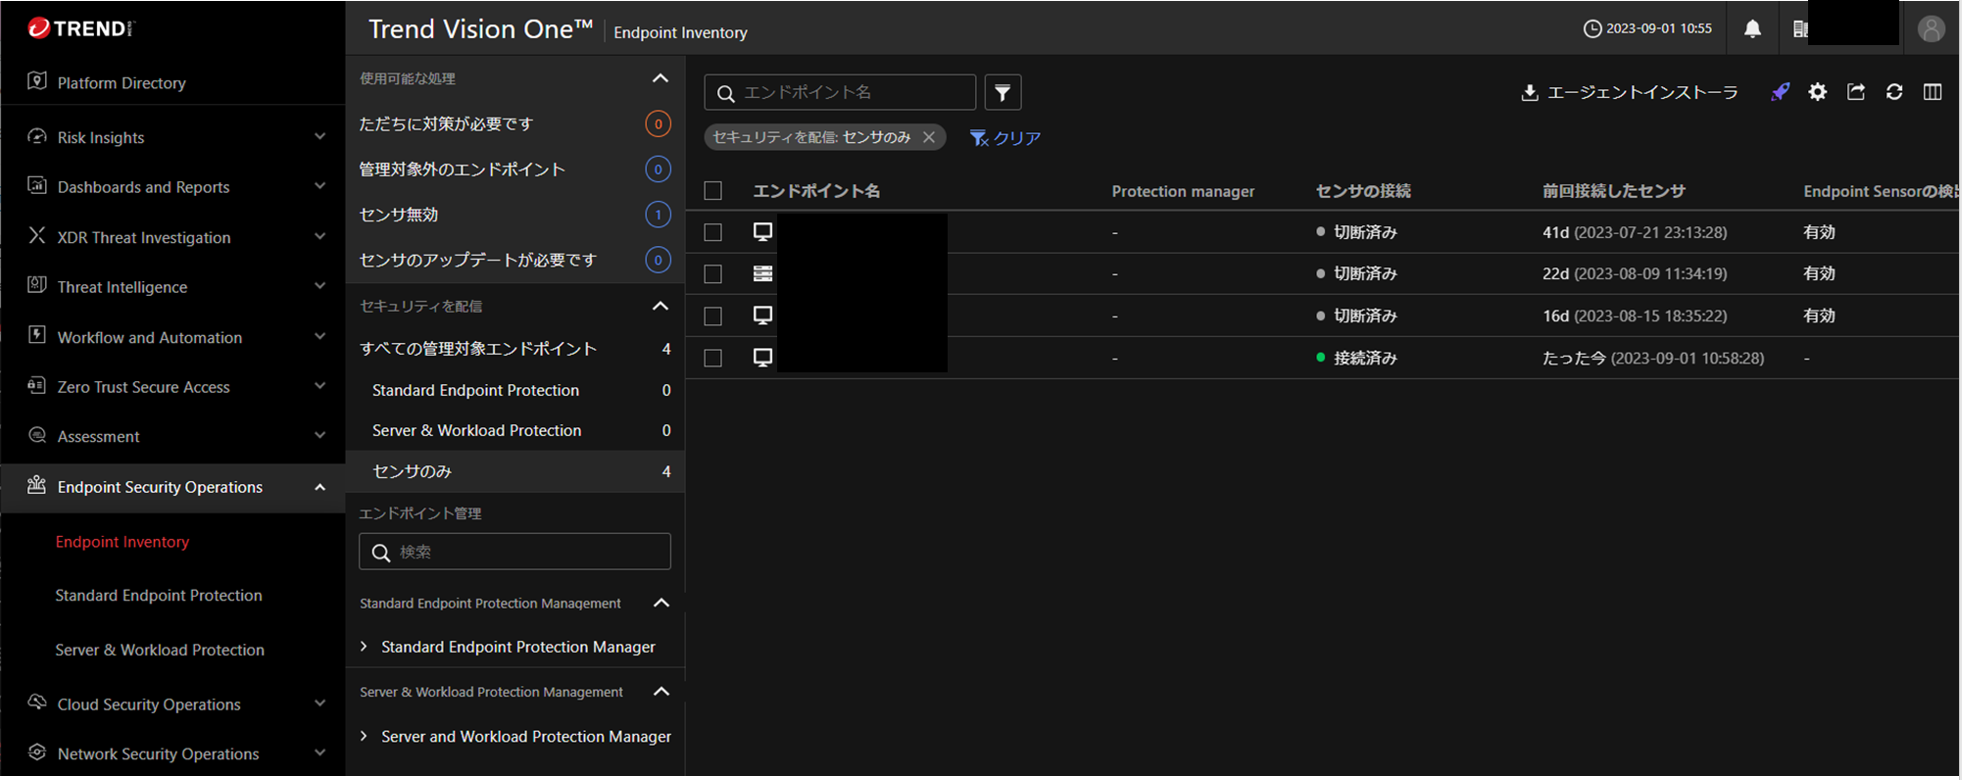Collapse the 使用可能な処理 section
Viewport: 1962px width, 780px height.
tap(660, 78)
